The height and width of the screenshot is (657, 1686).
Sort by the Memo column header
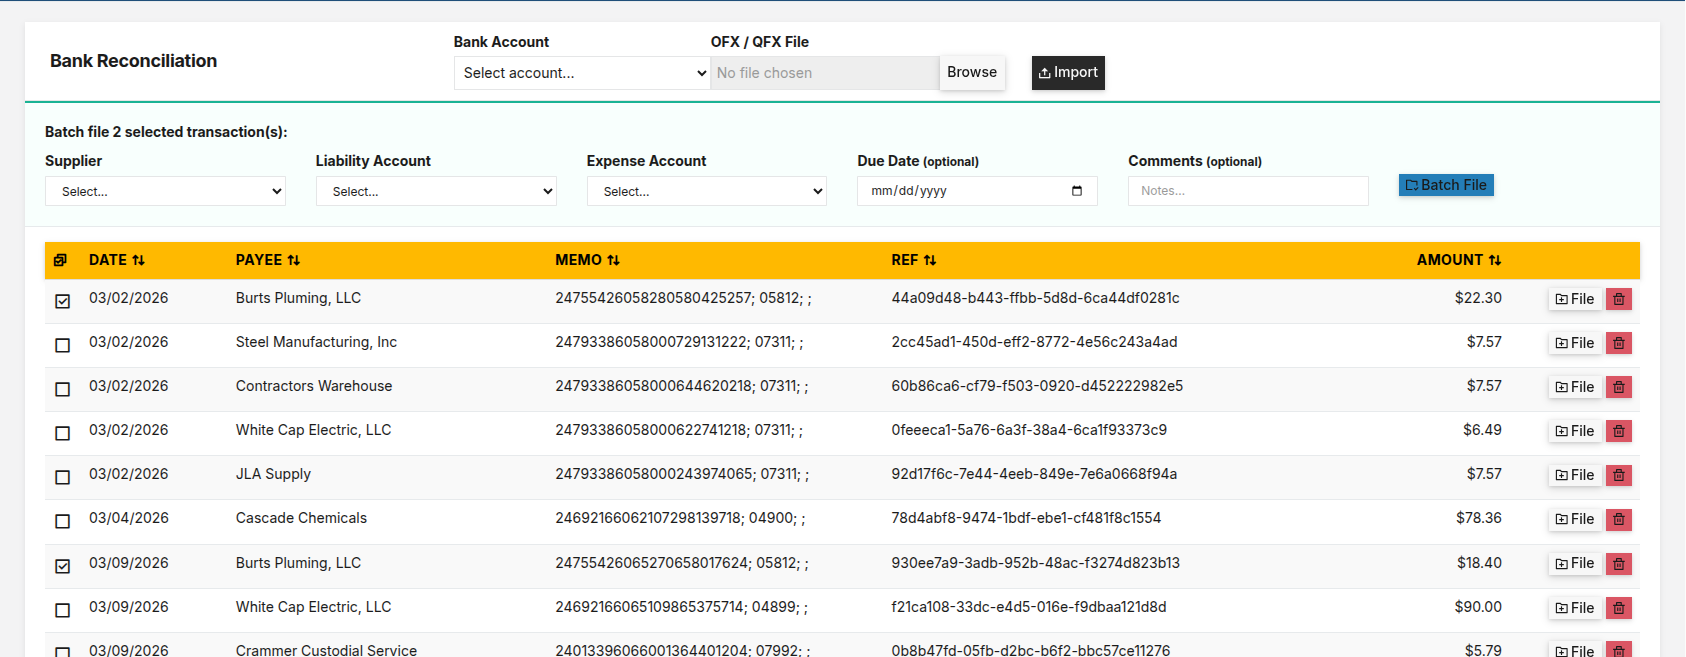coord(587,260)
